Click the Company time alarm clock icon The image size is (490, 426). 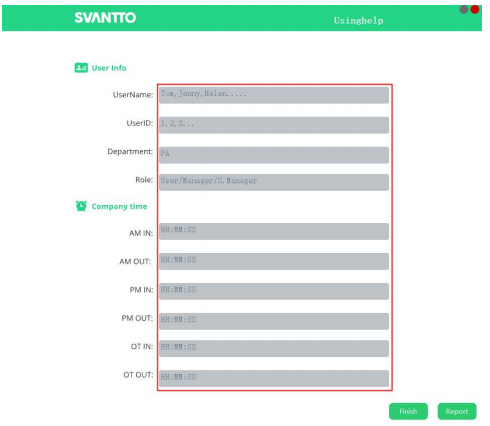(x=81, y=206)
